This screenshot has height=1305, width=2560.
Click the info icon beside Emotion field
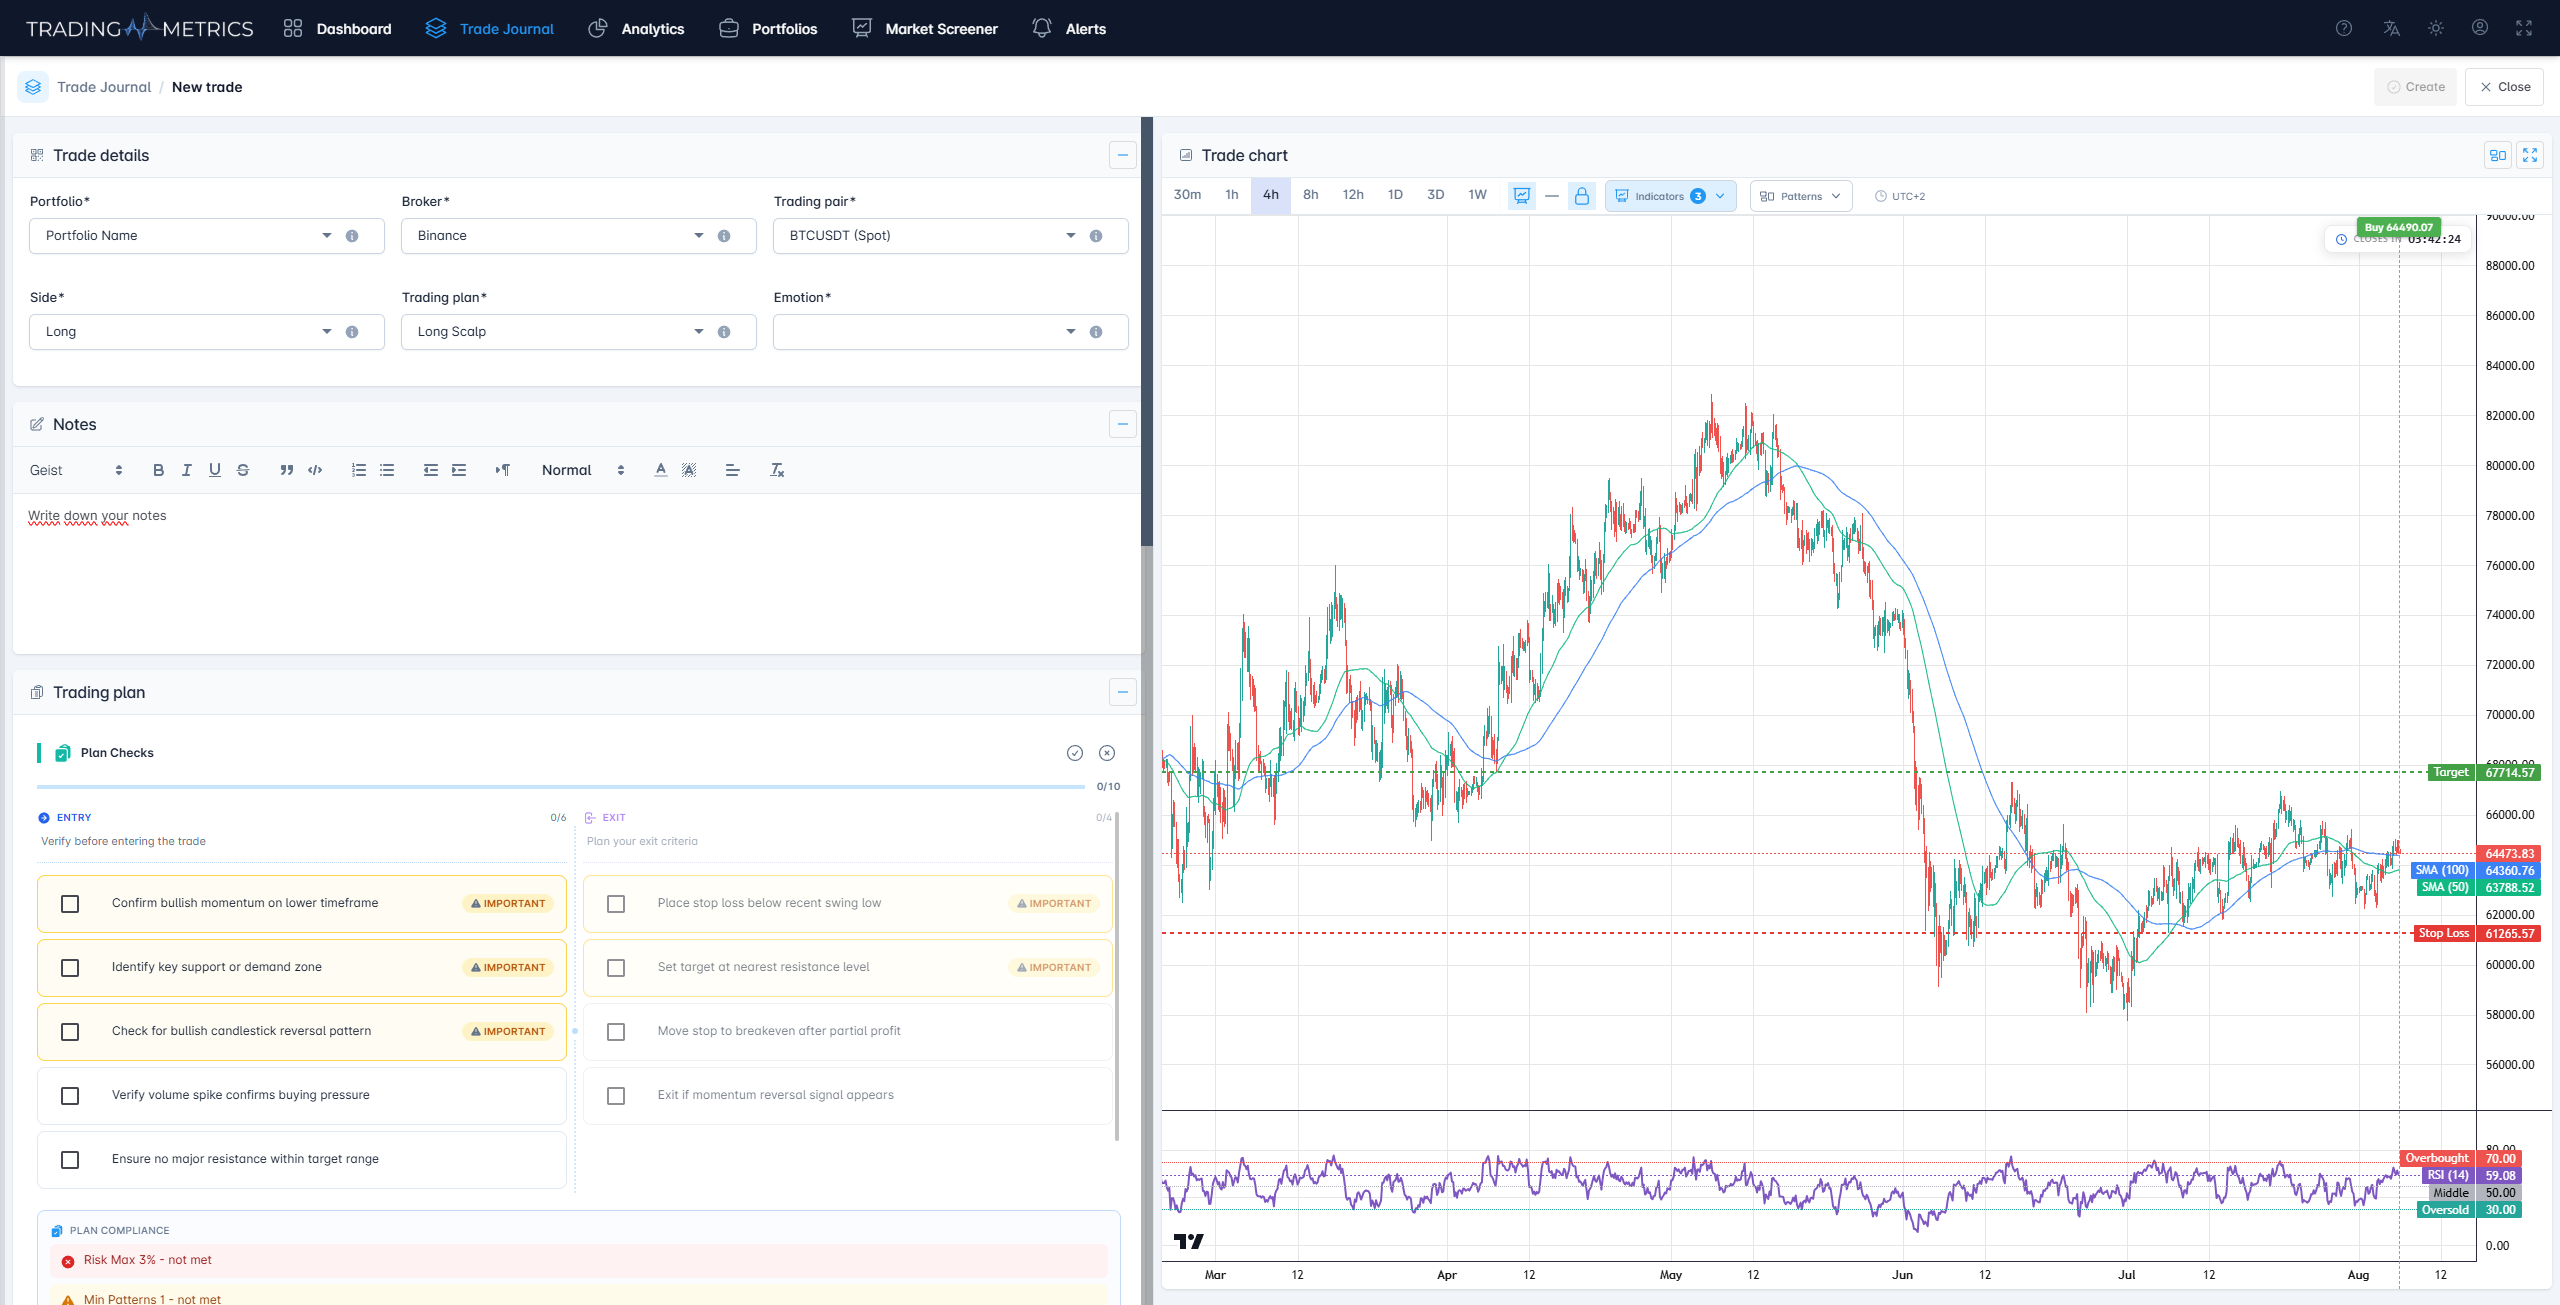(x=1096, y=332)
